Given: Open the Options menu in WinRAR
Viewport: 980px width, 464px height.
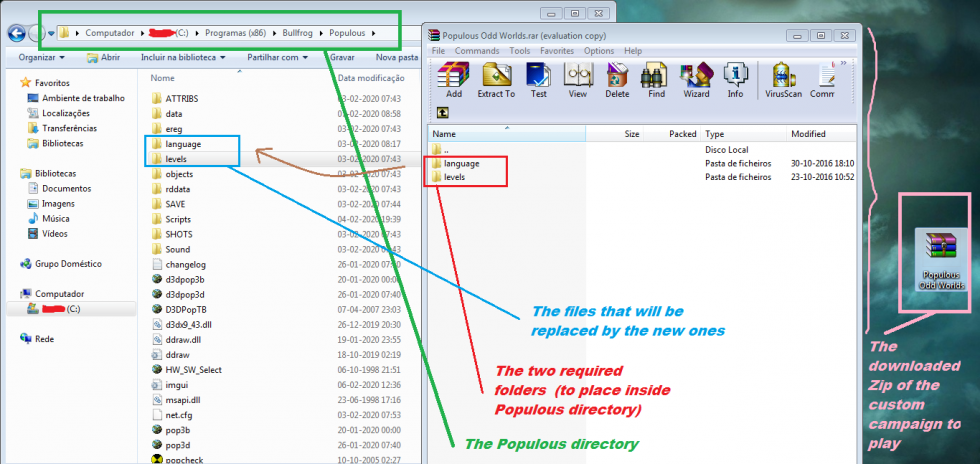Looking at the screenshot, I should [x=599, y=51].
